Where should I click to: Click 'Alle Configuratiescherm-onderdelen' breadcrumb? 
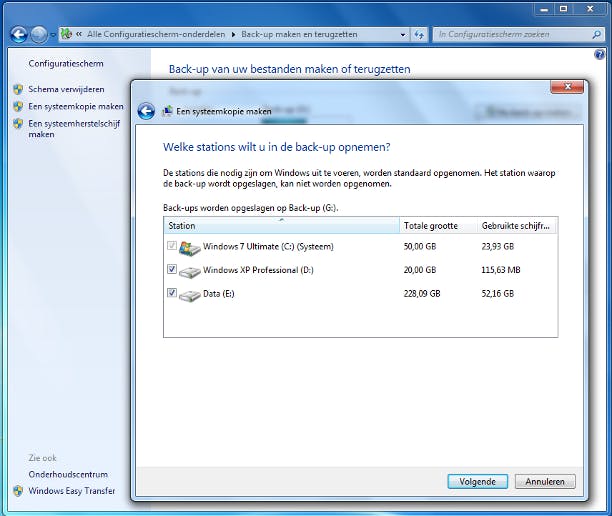(156, 34)
